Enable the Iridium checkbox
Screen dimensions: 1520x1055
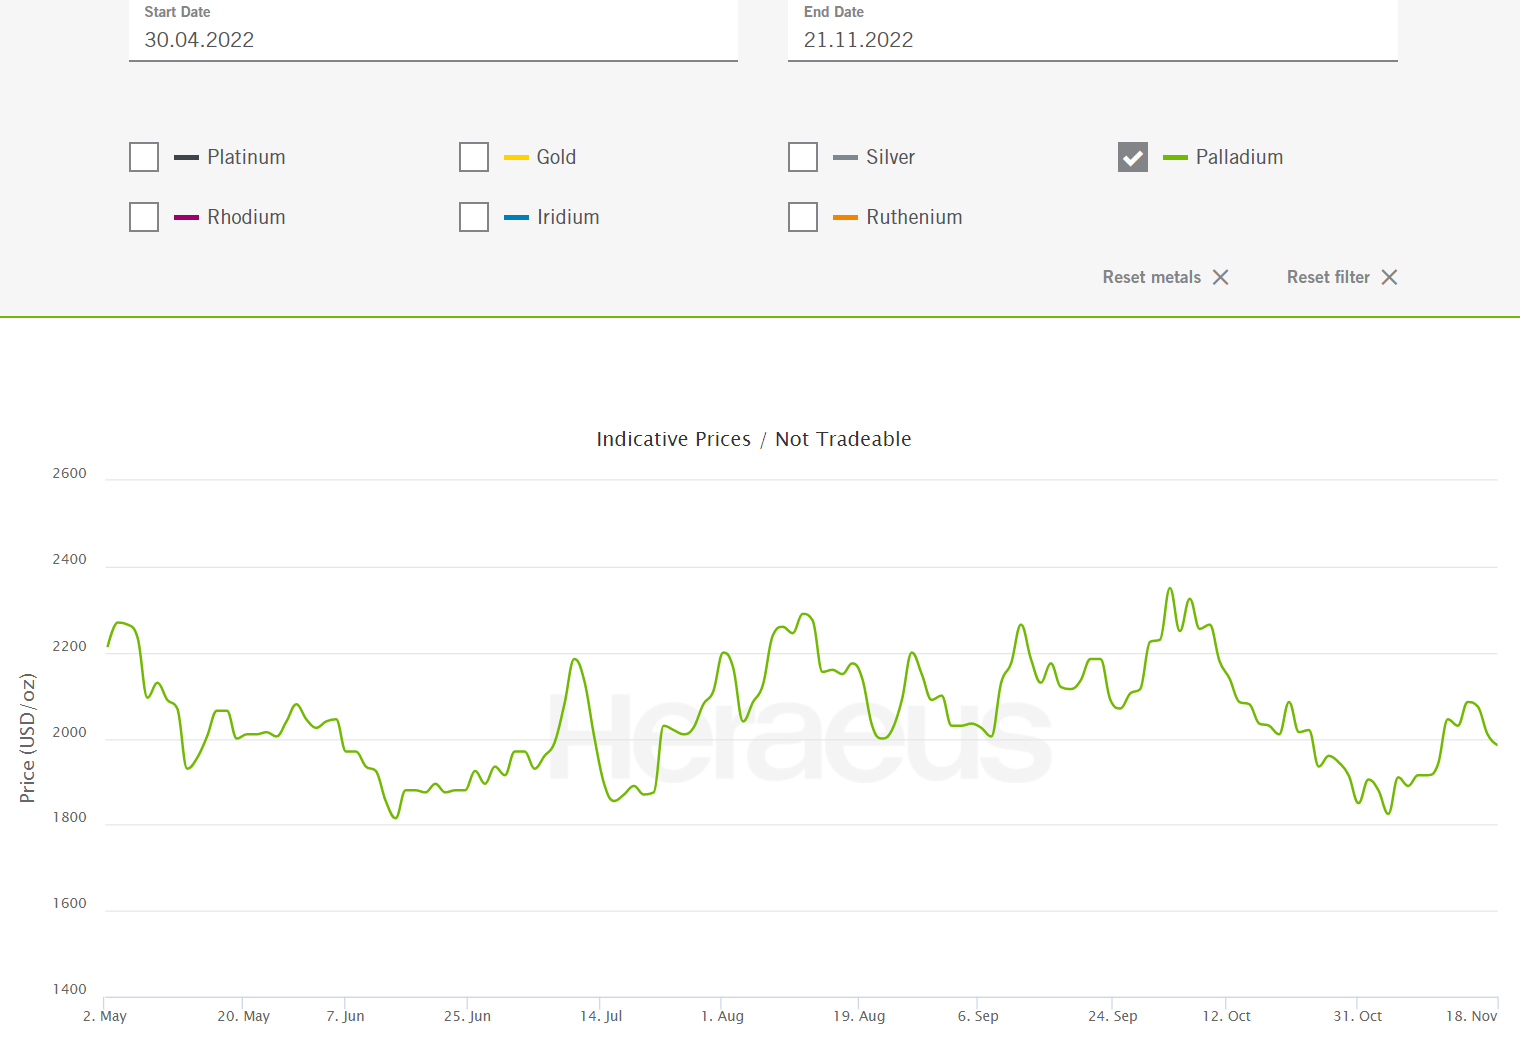click(x=474, y=217)
